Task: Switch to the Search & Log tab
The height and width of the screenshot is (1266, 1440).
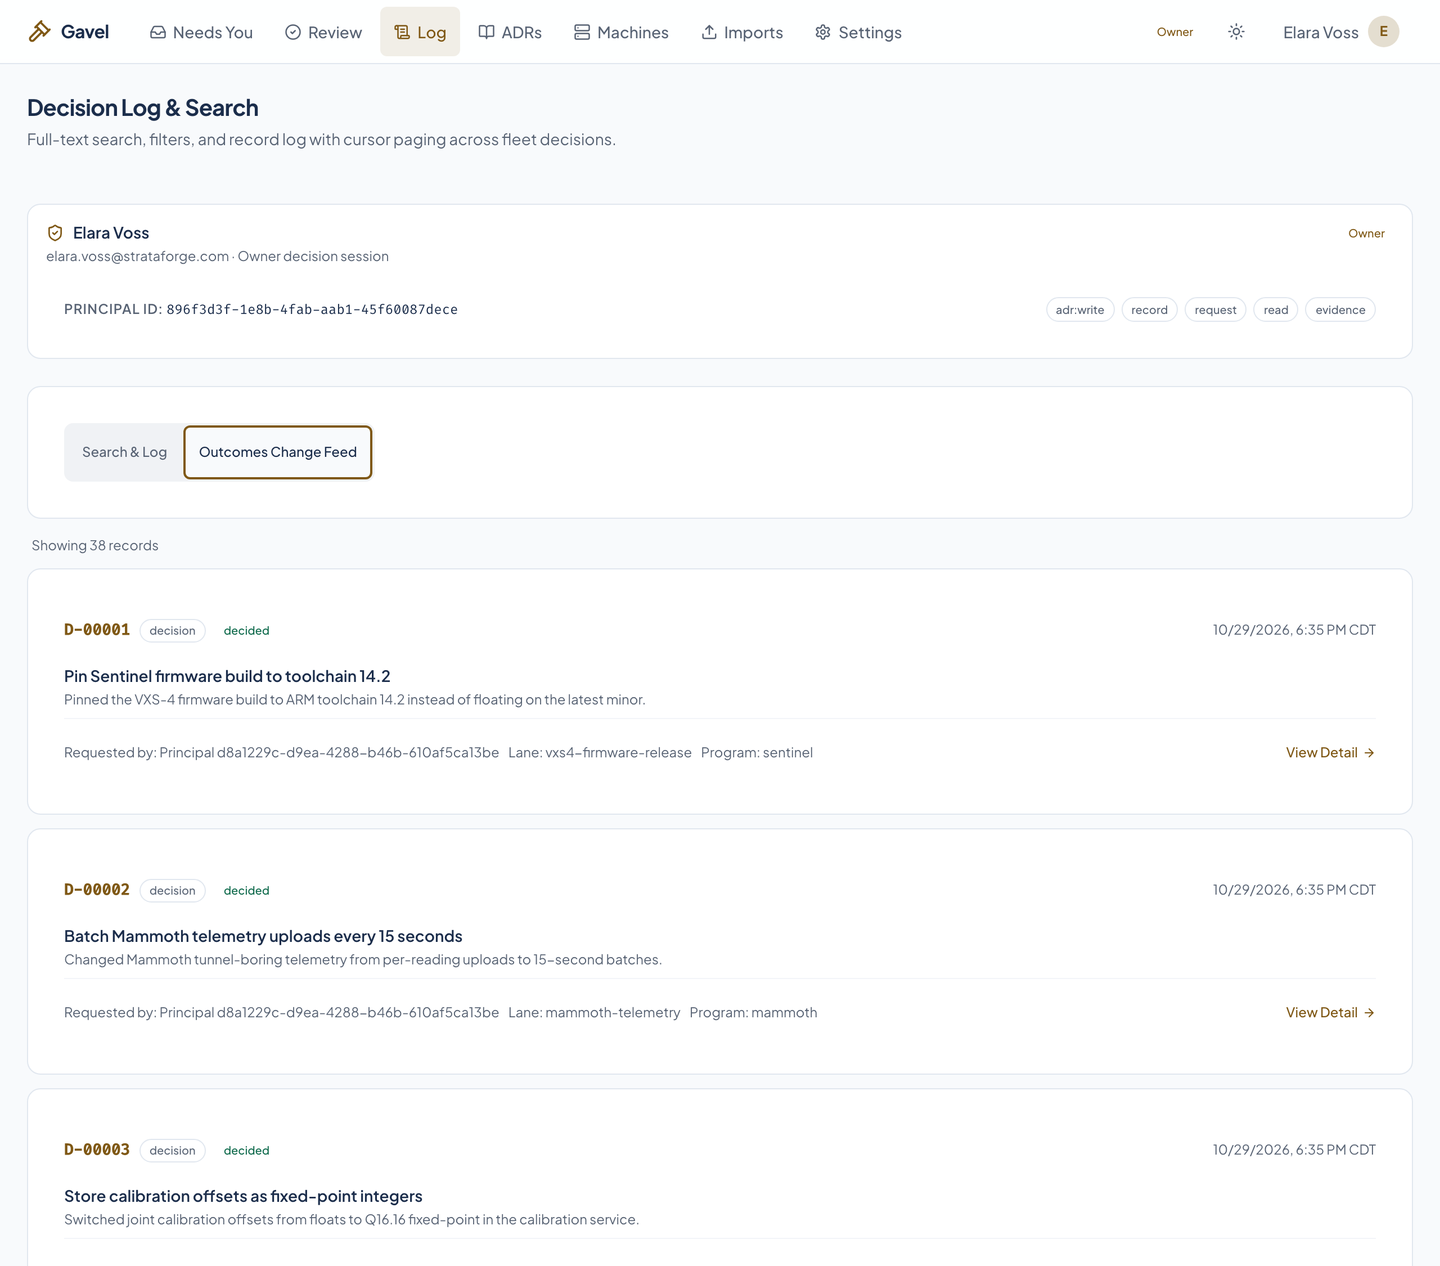Action: pyautogui.click(x=124, y=452)
